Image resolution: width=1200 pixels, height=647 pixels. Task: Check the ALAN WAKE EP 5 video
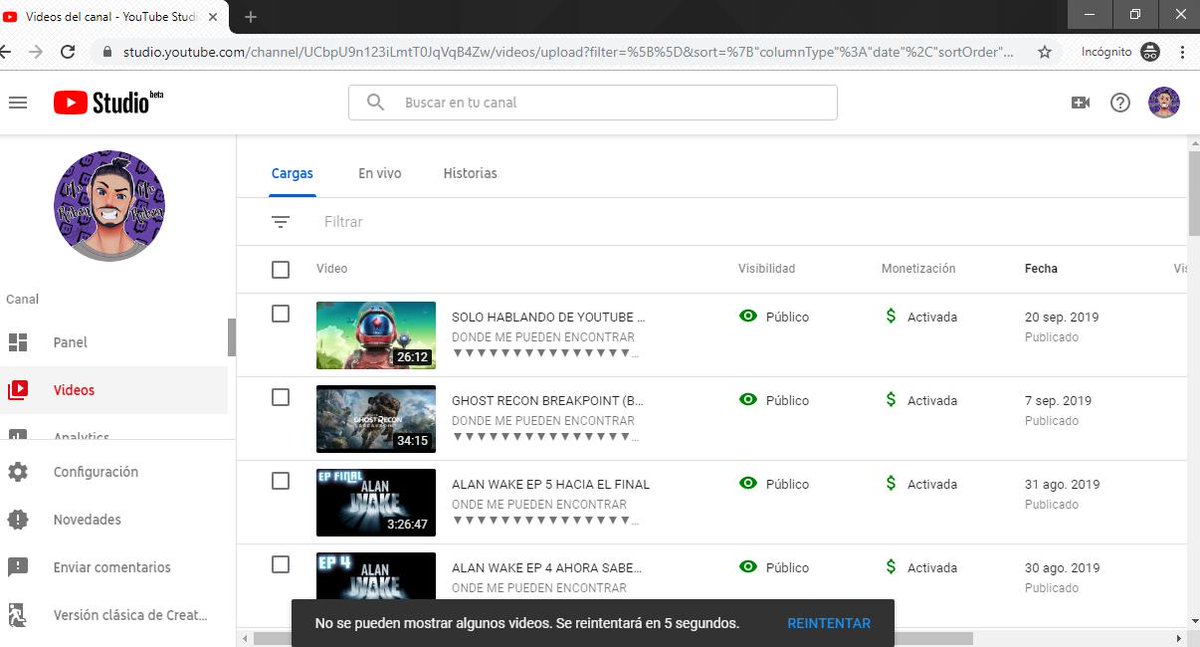tap(281, 481)
